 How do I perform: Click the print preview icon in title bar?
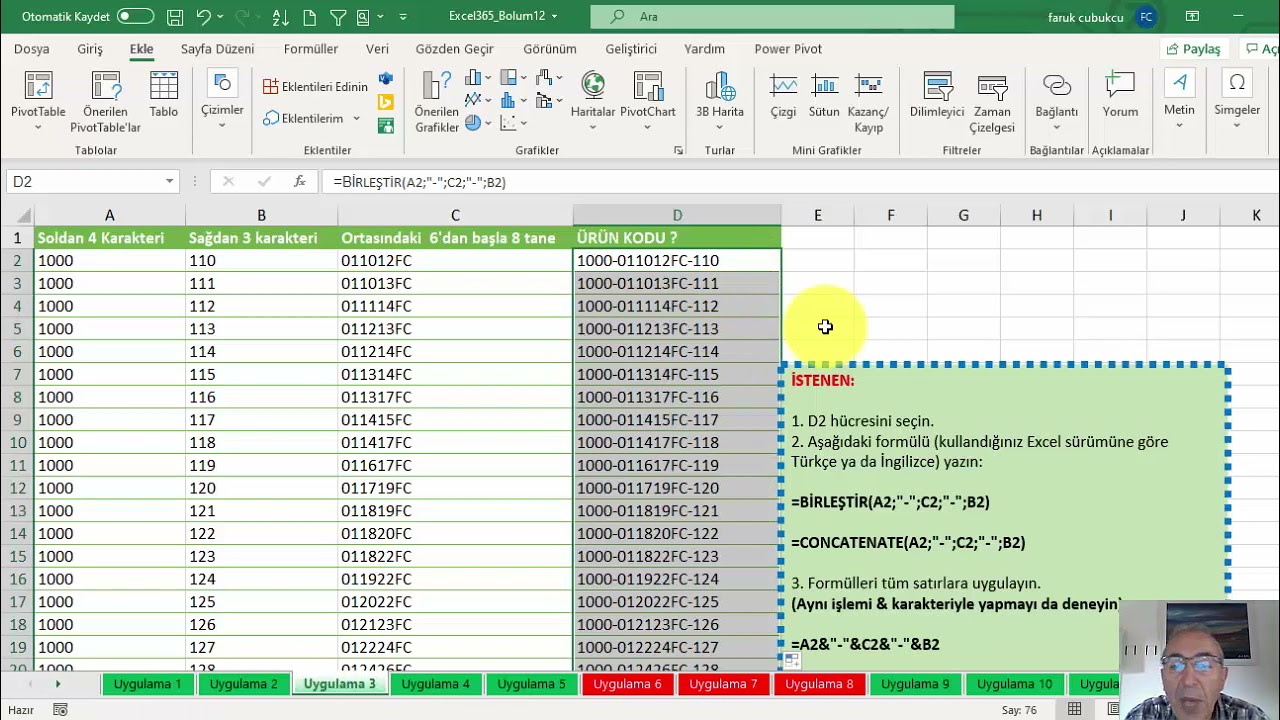[364, 17]
